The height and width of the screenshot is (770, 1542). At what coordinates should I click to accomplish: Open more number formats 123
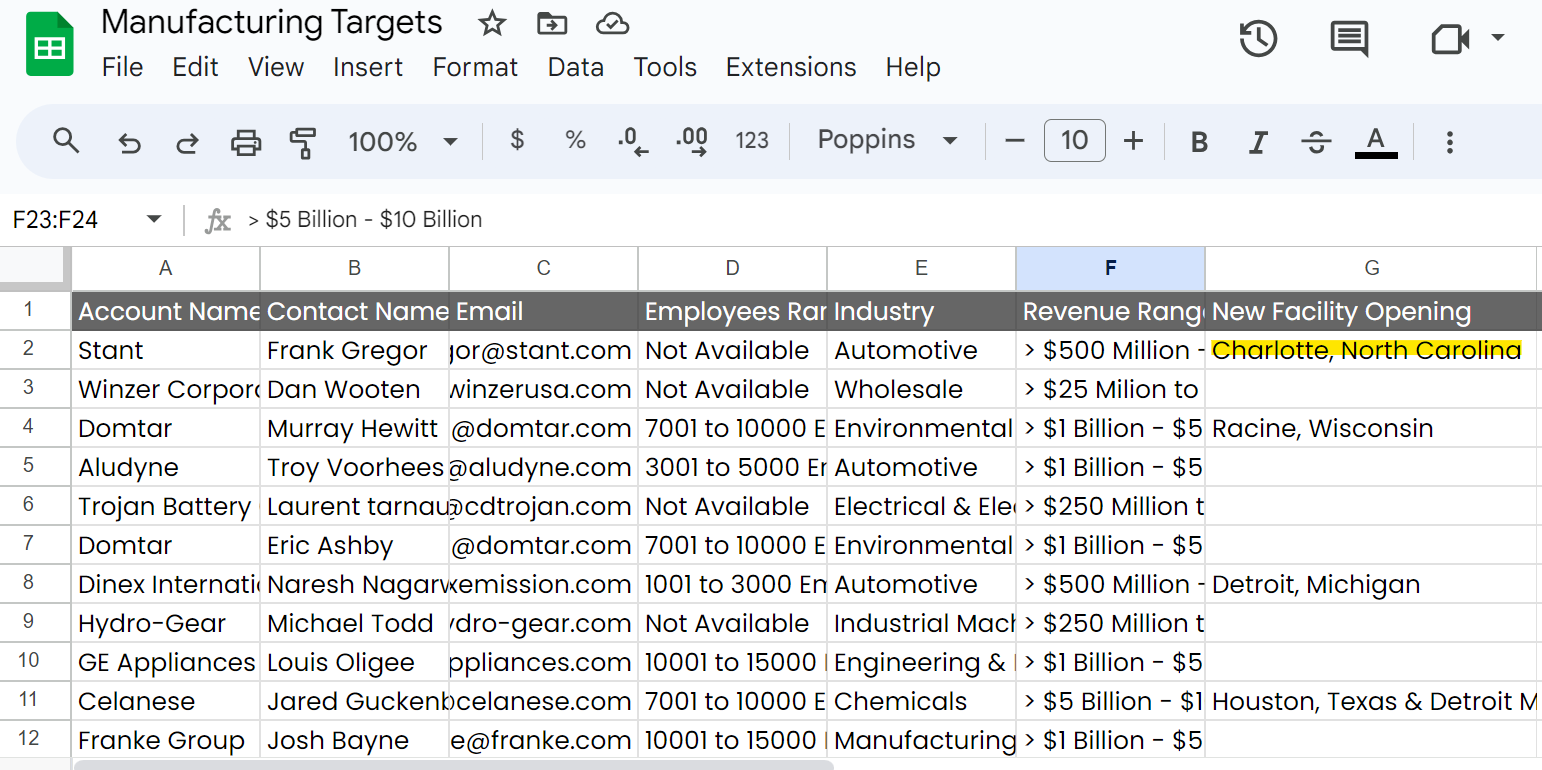[752, 140]
